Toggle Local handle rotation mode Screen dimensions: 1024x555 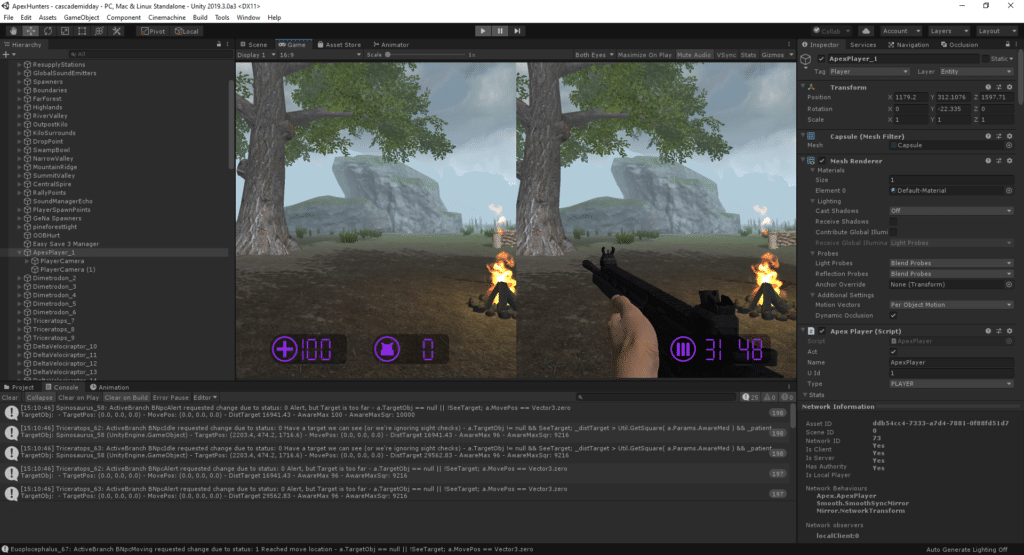[187, 31]
